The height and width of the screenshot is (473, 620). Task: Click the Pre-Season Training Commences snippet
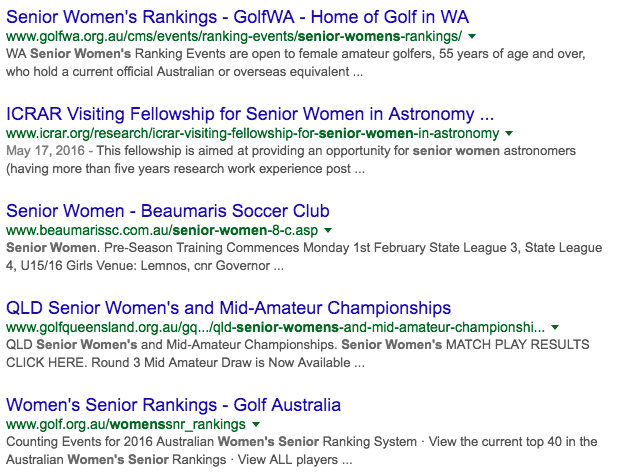point(304,257)
